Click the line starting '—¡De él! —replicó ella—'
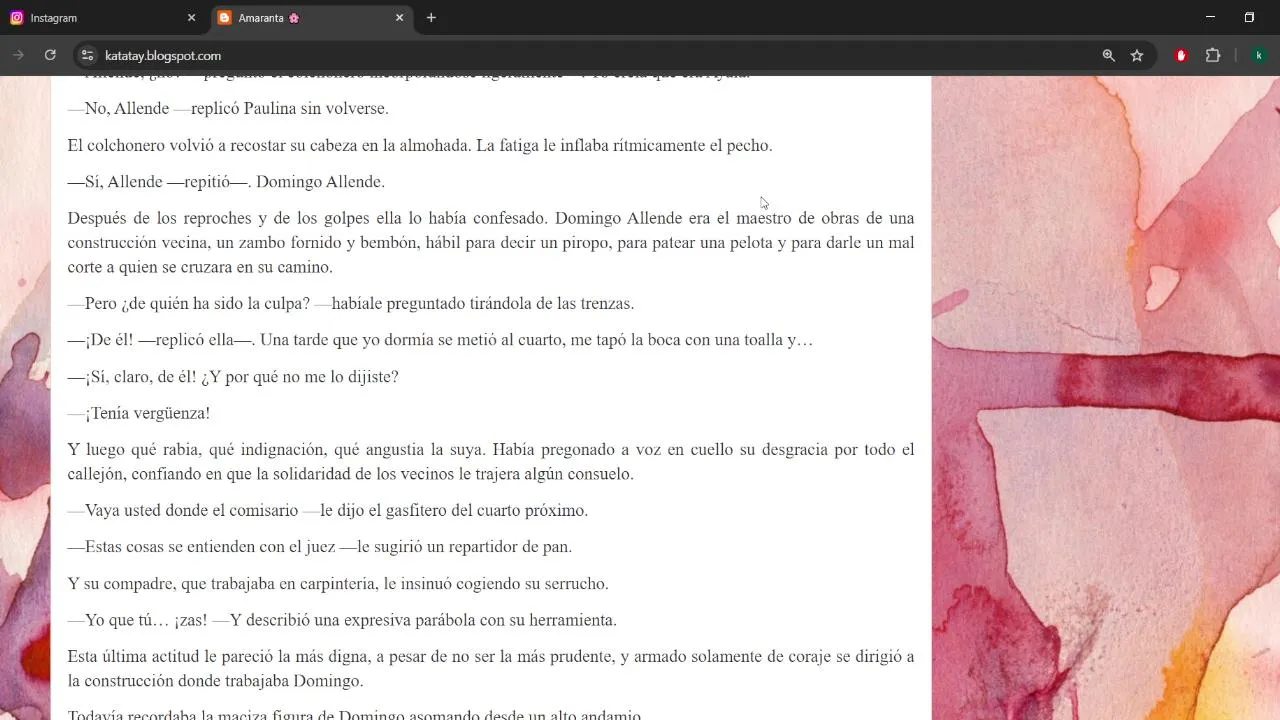 pos(440,340)
